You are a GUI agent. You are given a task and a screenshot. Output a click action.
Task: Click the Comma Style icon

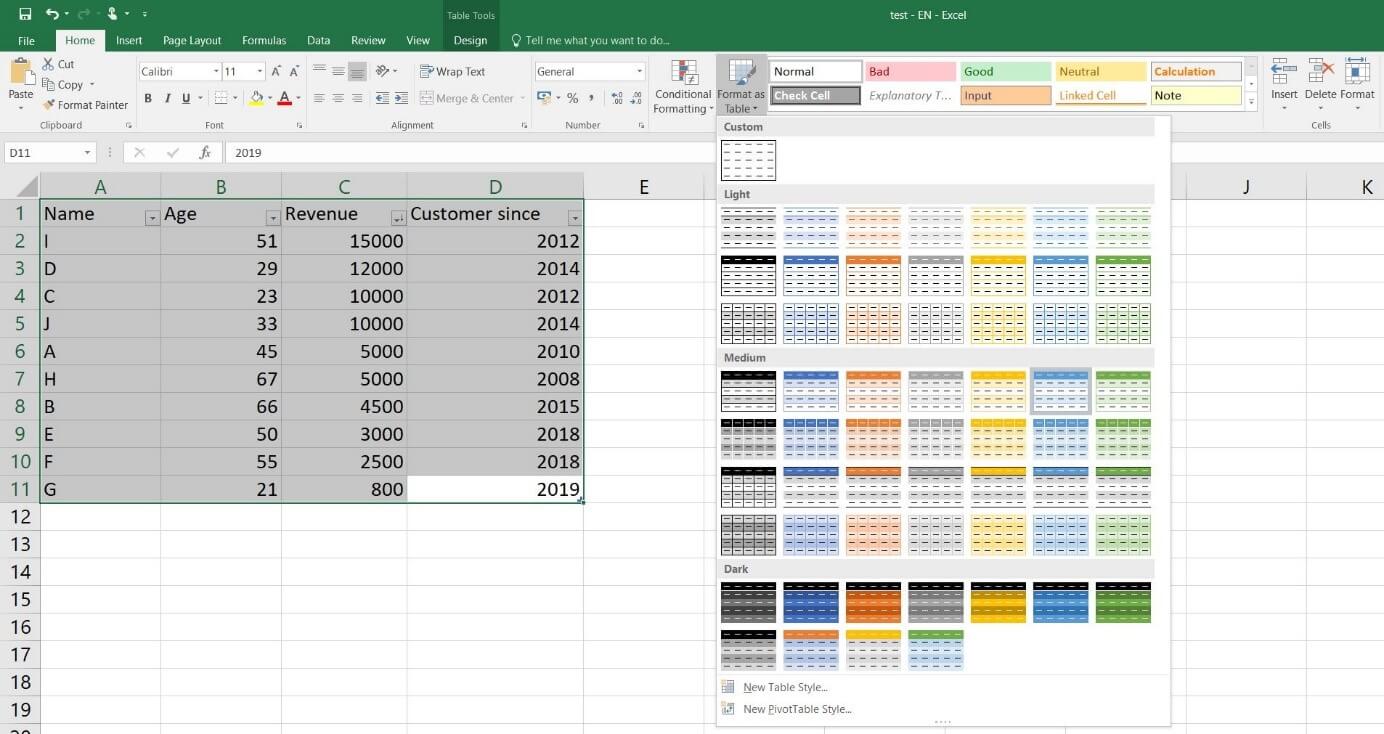(592, 98)
